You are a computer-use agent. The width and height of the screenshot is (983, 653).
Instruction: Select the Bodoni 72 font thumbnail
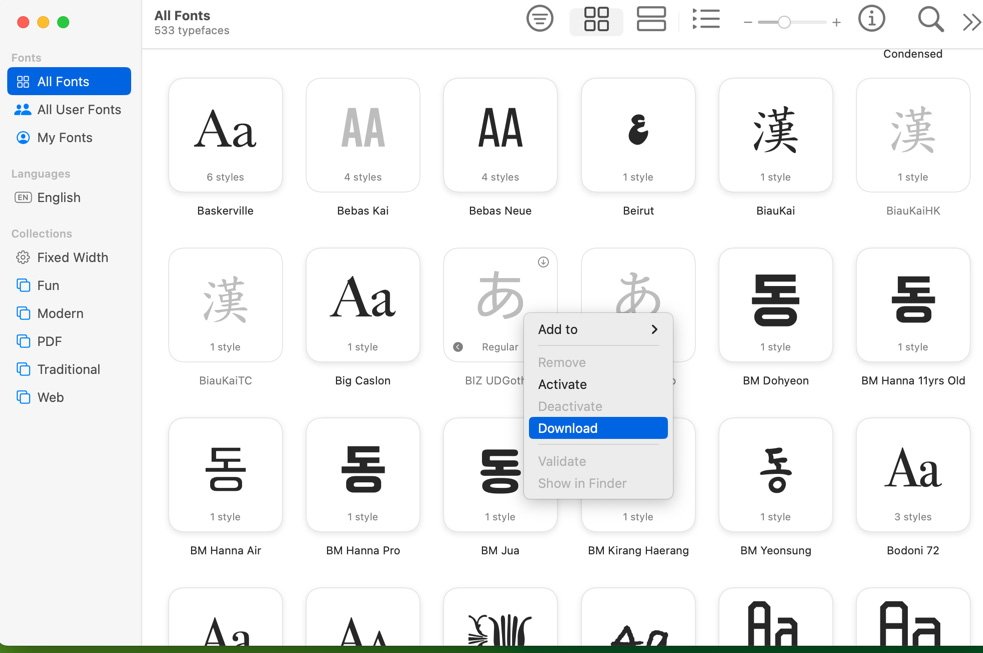pyautogui.click(x=912, y=475)
